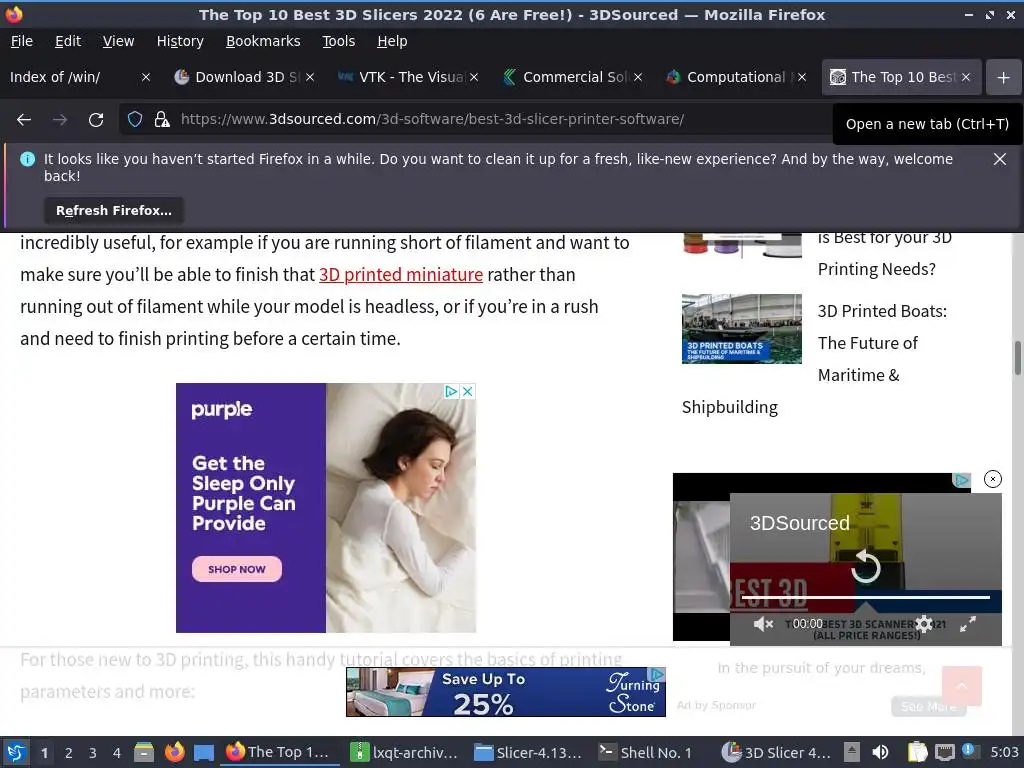1024x768 pixels.
Task: Open a new tab with plus button
Action: coord(1003,78)
